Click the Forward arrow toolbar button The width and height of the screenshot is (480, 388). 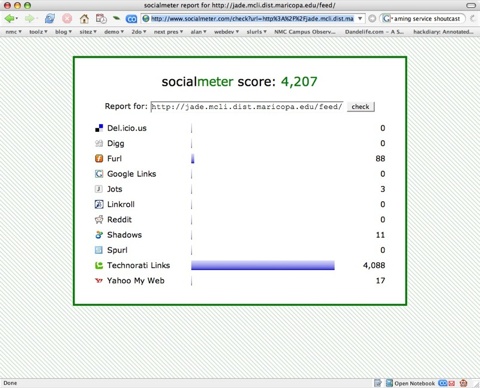(30, 19)
